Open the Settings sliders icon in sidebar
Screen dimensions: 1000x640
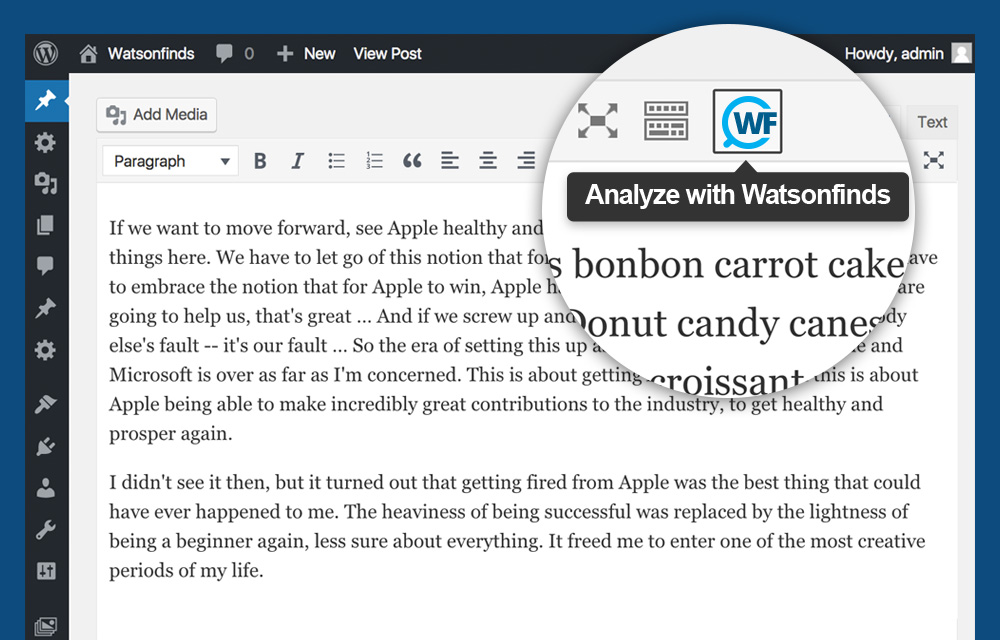tap(46, 571)
